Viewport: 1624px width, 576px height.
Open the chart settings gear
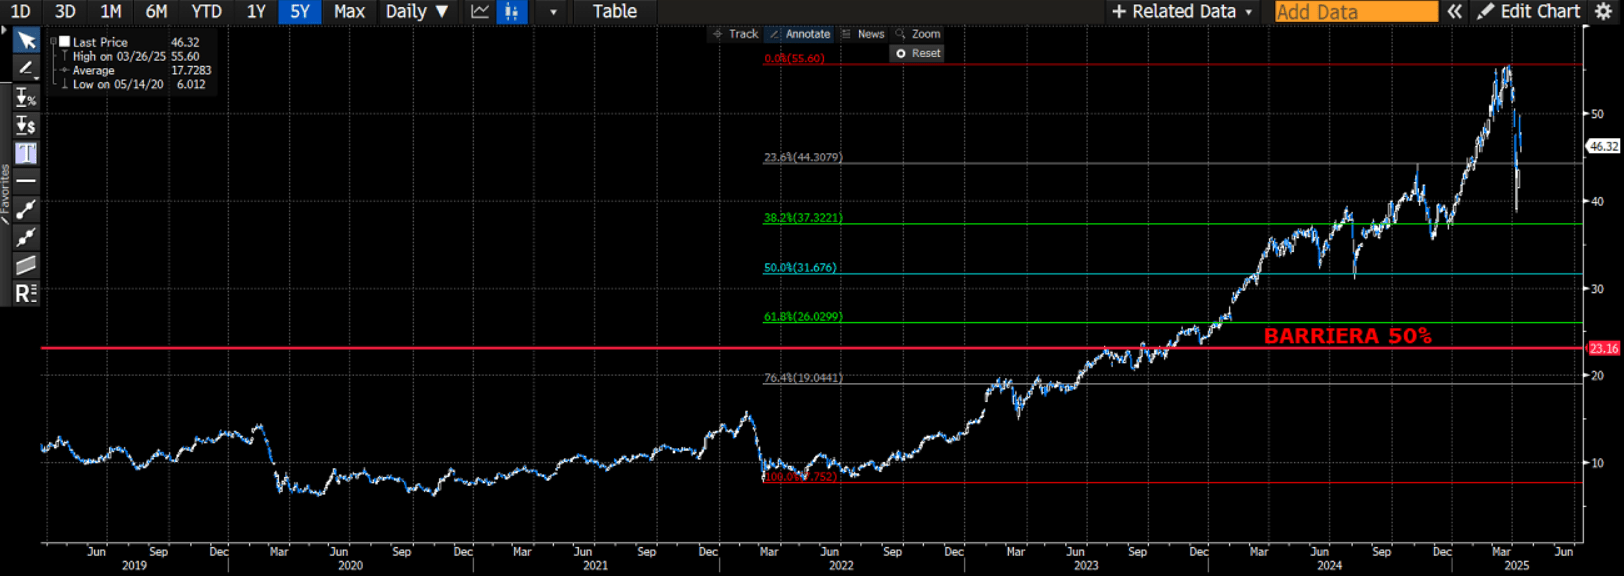coord(1604,12)
